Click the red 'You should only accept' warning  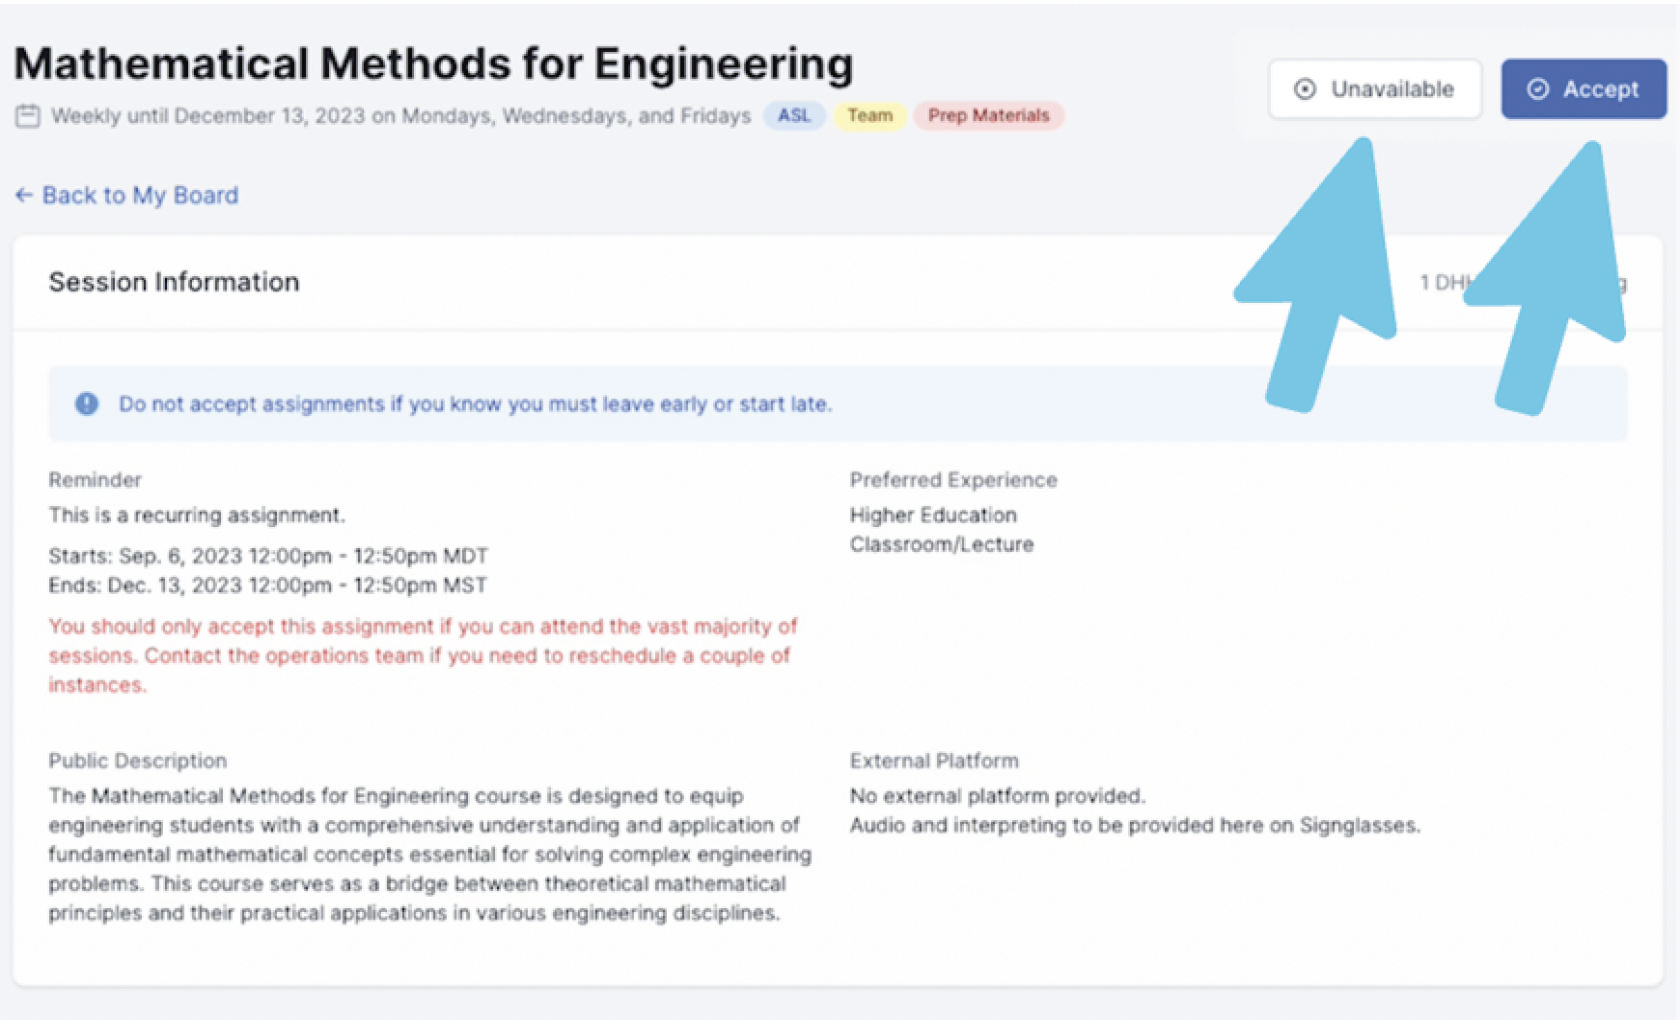pos(423,655)
